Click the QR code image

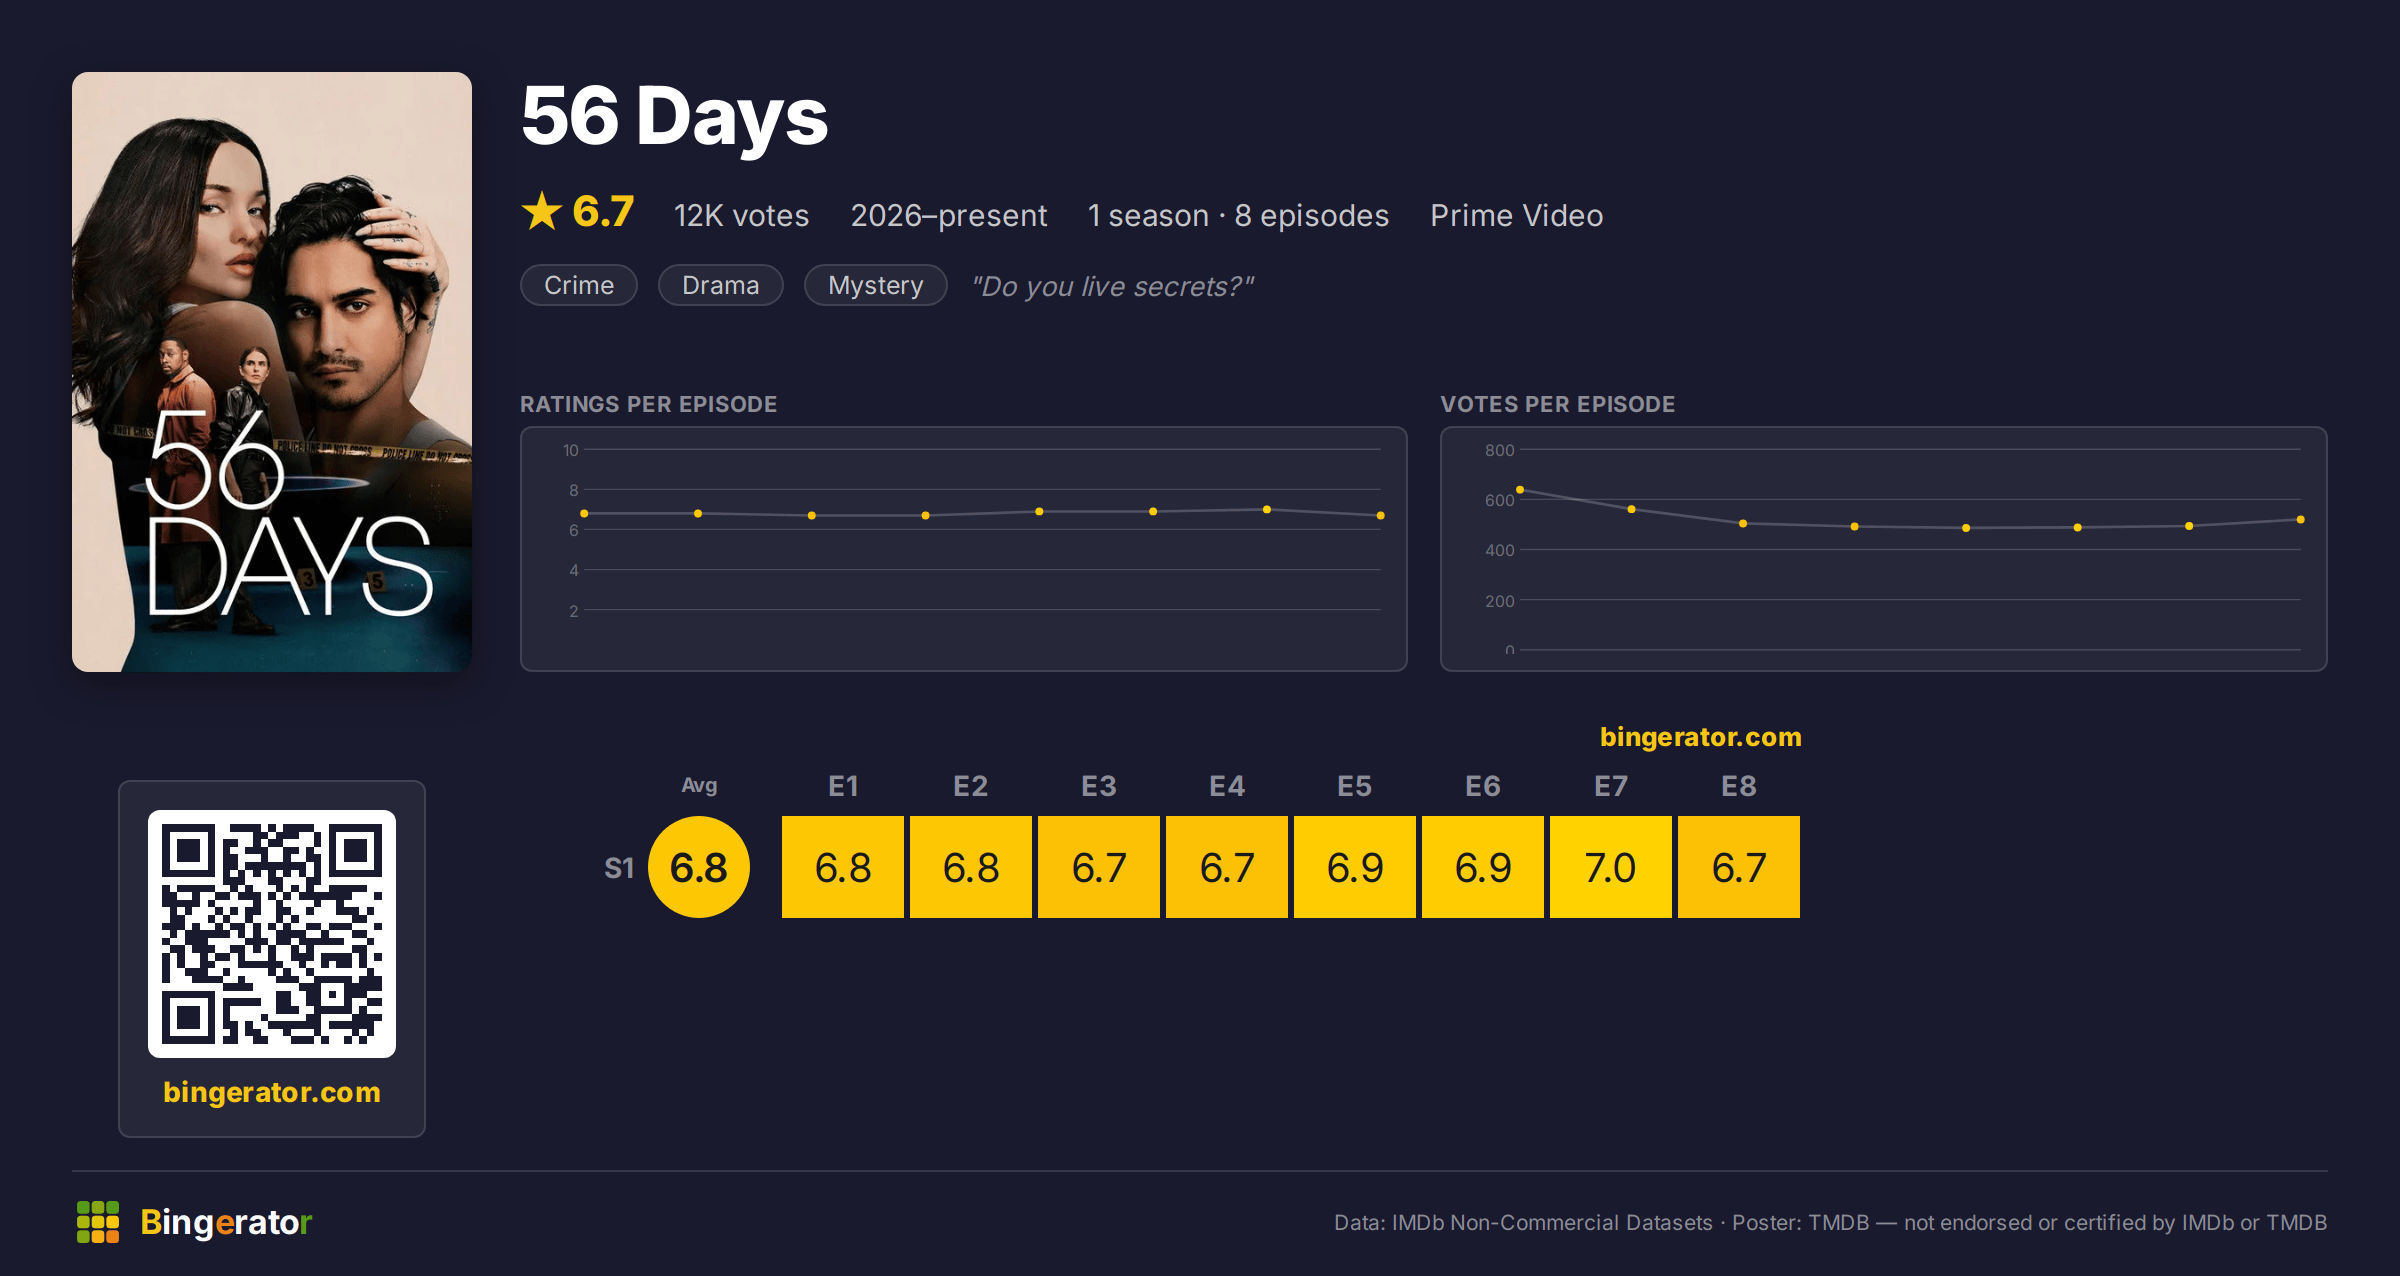[272, 934]
